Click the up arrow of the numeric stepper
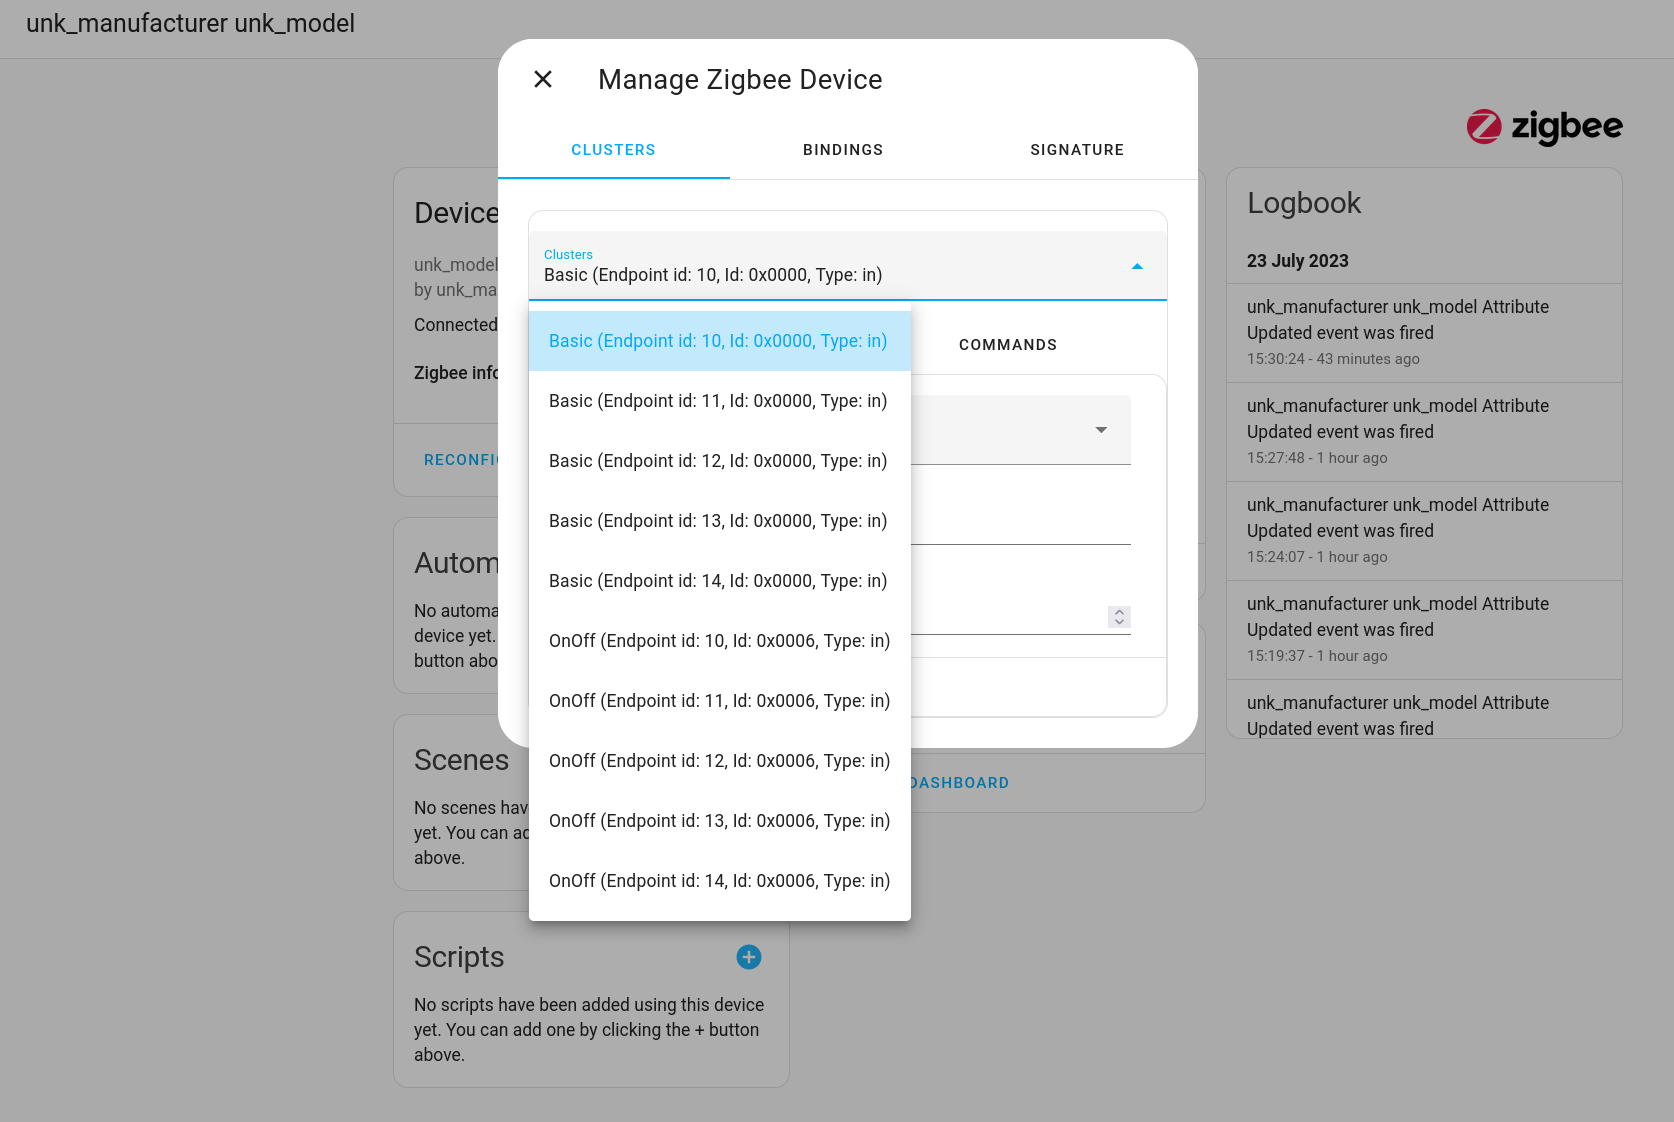1674x1122 pixels. [1118, 612]
